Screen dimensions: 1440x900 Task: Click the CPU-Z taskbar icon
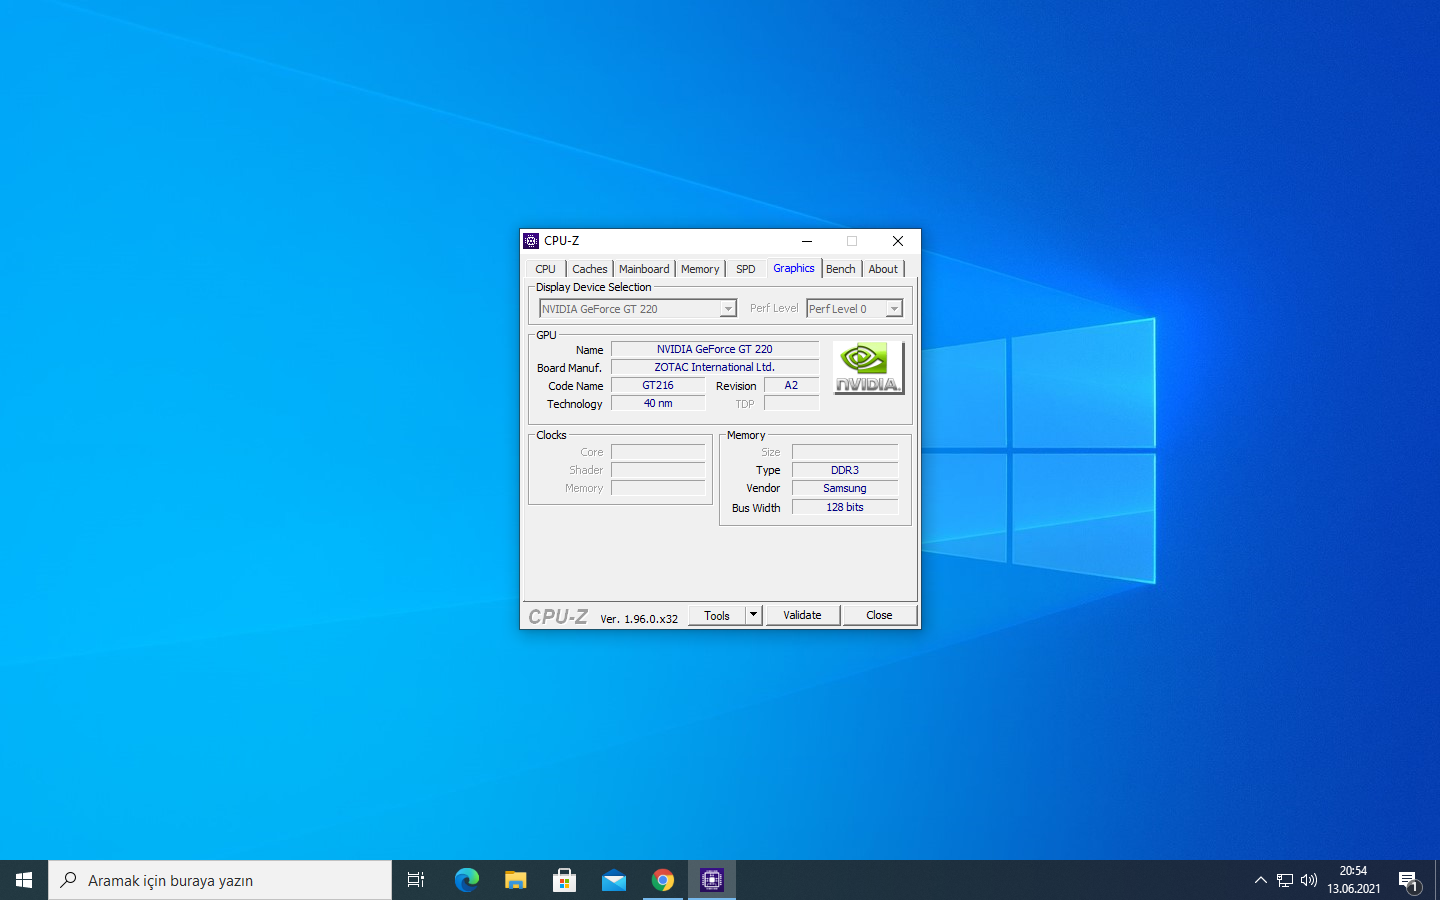tap(711, 880)
